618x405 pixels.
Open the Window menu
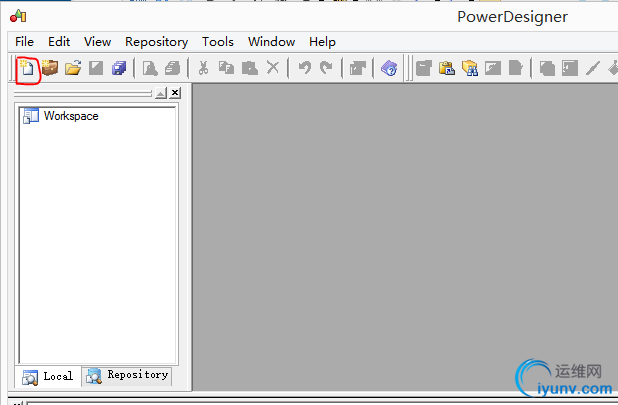272,41
